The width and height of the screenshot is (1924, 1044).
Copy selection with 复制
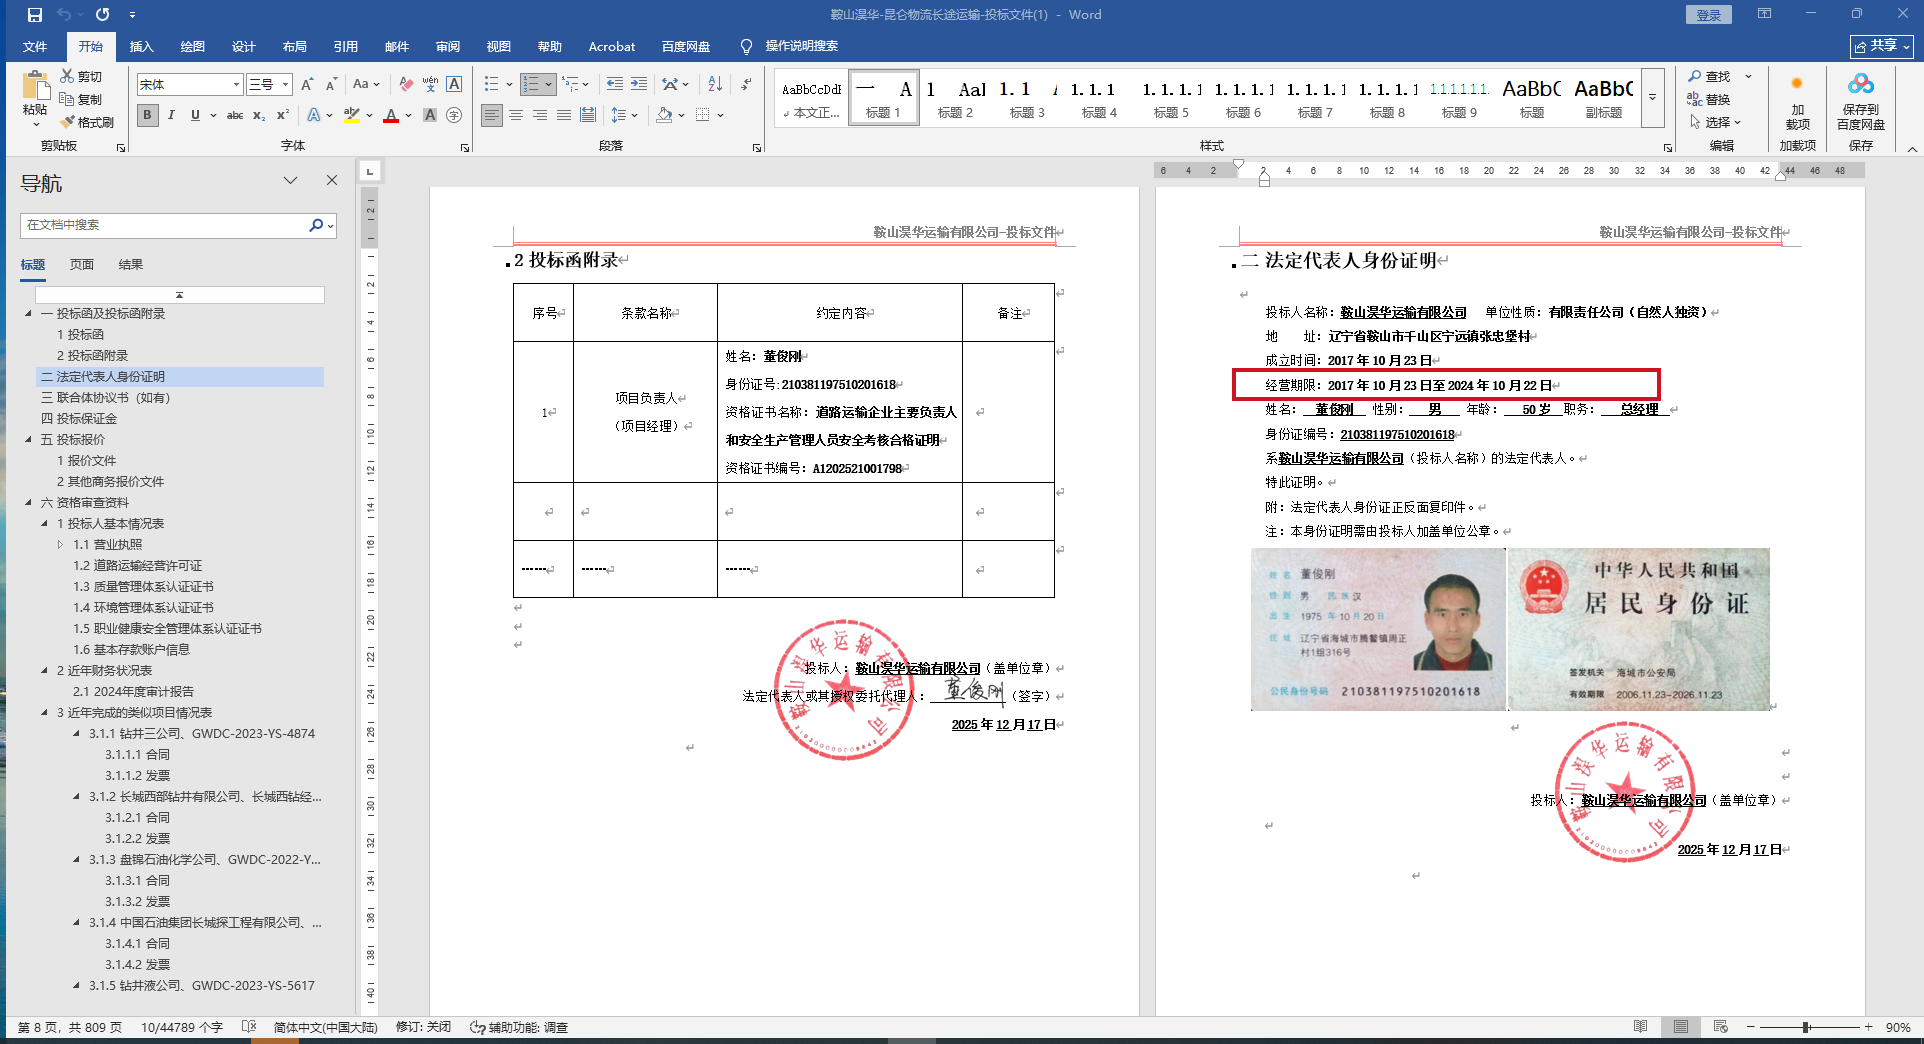pos(82,99)
